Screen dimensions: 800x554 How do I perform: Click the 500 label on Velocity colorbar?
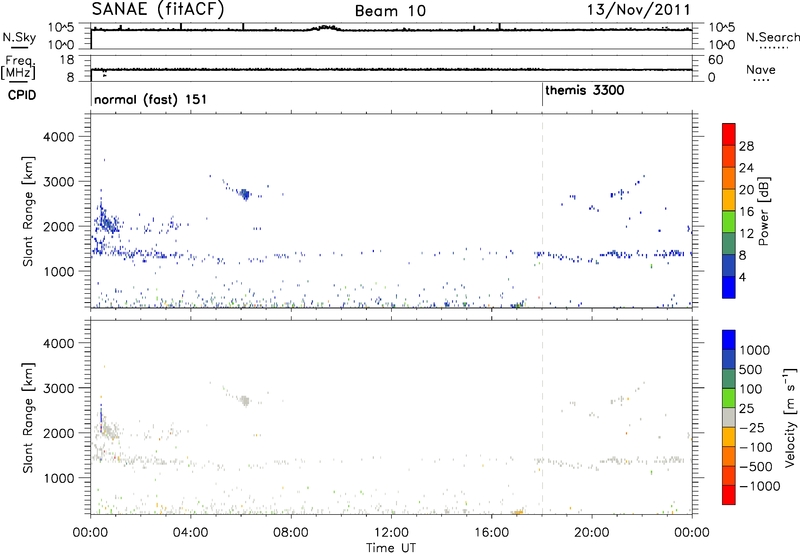[751, 370]
